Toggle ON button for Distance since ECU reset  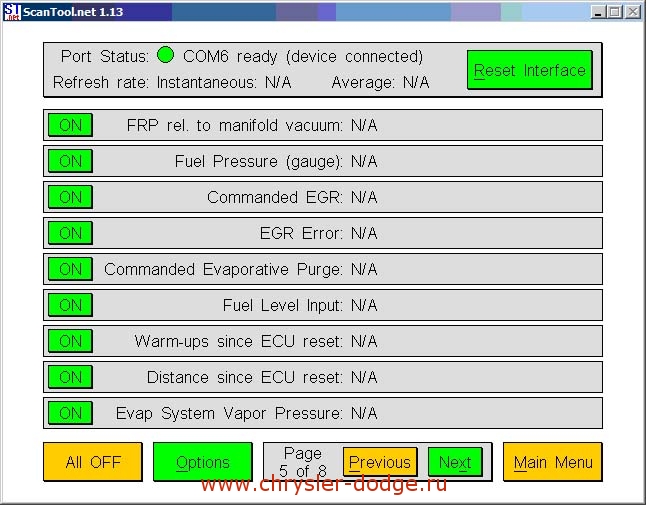[70, 377]
